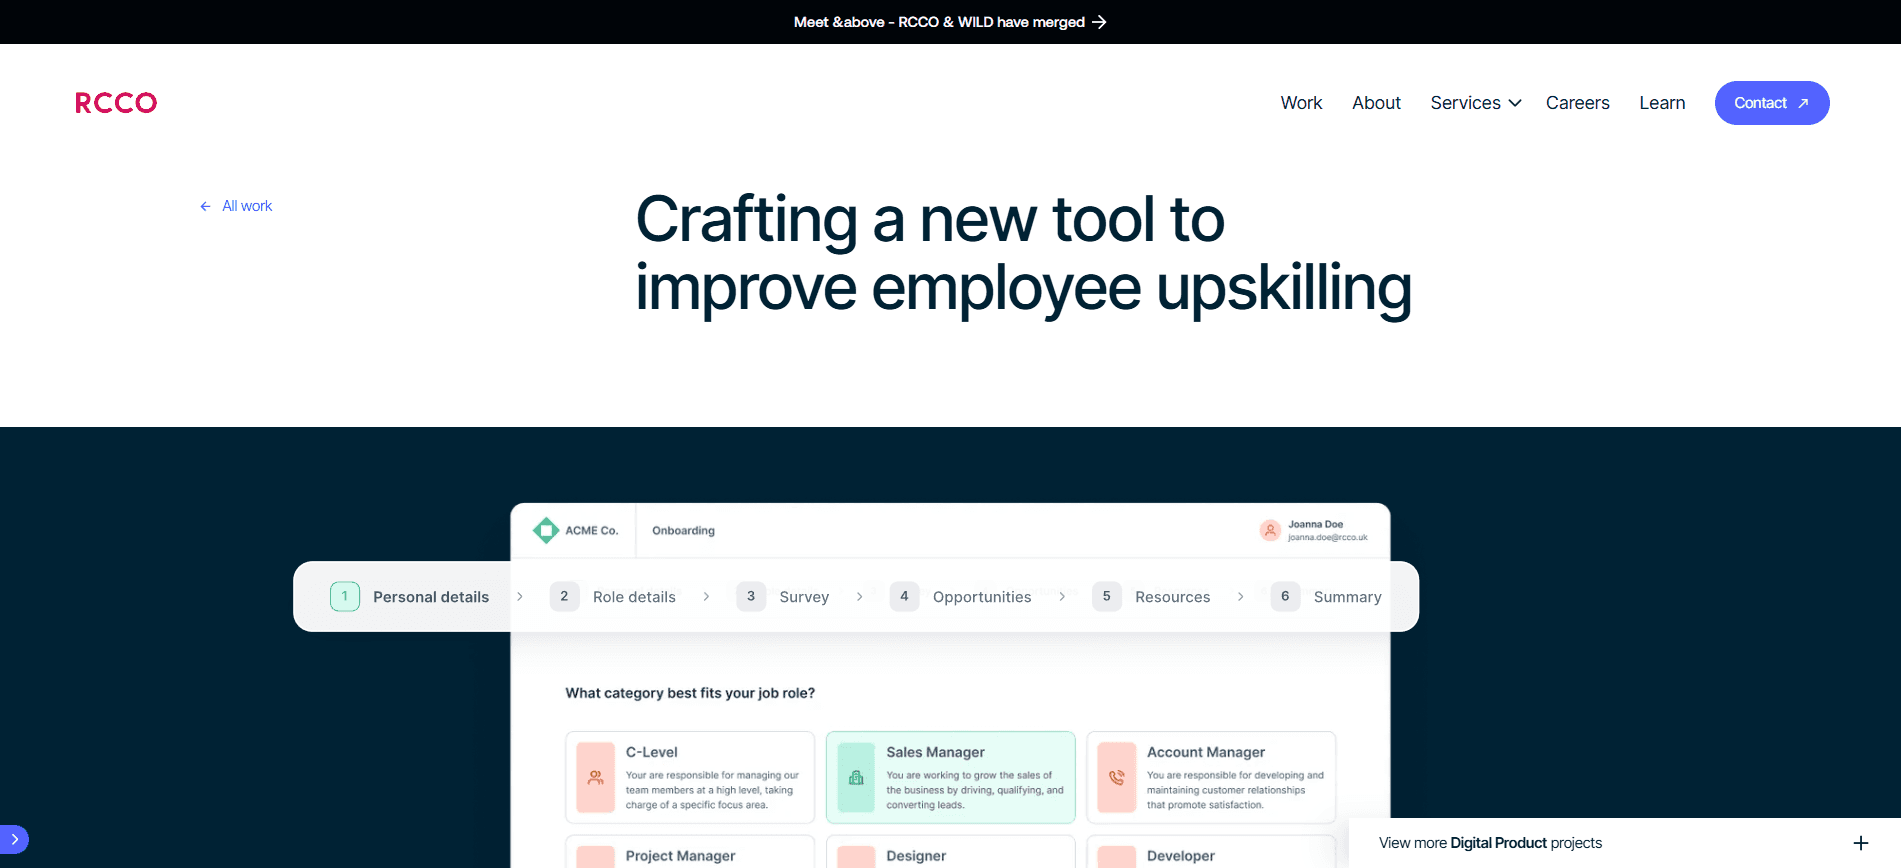Screen dimensions: 1901x868
Task: Click the question 'What category best fits your job role?'
Action: click(x=690, y=693)
